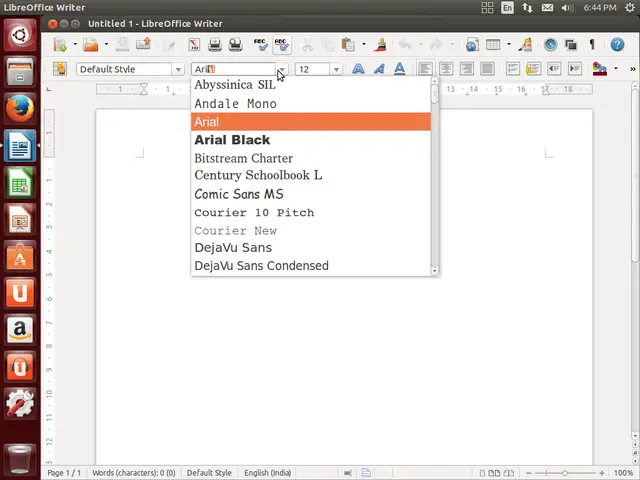Select Courier New font
640x480 pixels.
coord(311,231)
